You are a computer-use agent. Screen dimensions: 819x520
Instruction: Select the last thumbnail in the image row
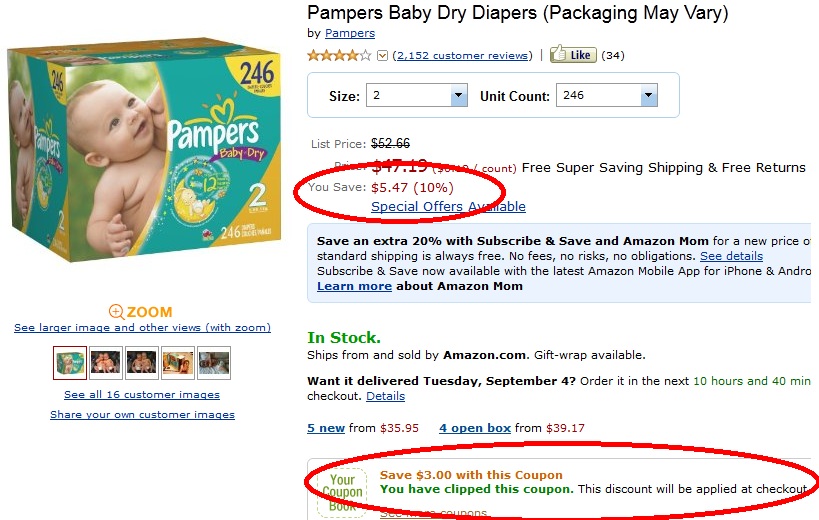(214, 363)
